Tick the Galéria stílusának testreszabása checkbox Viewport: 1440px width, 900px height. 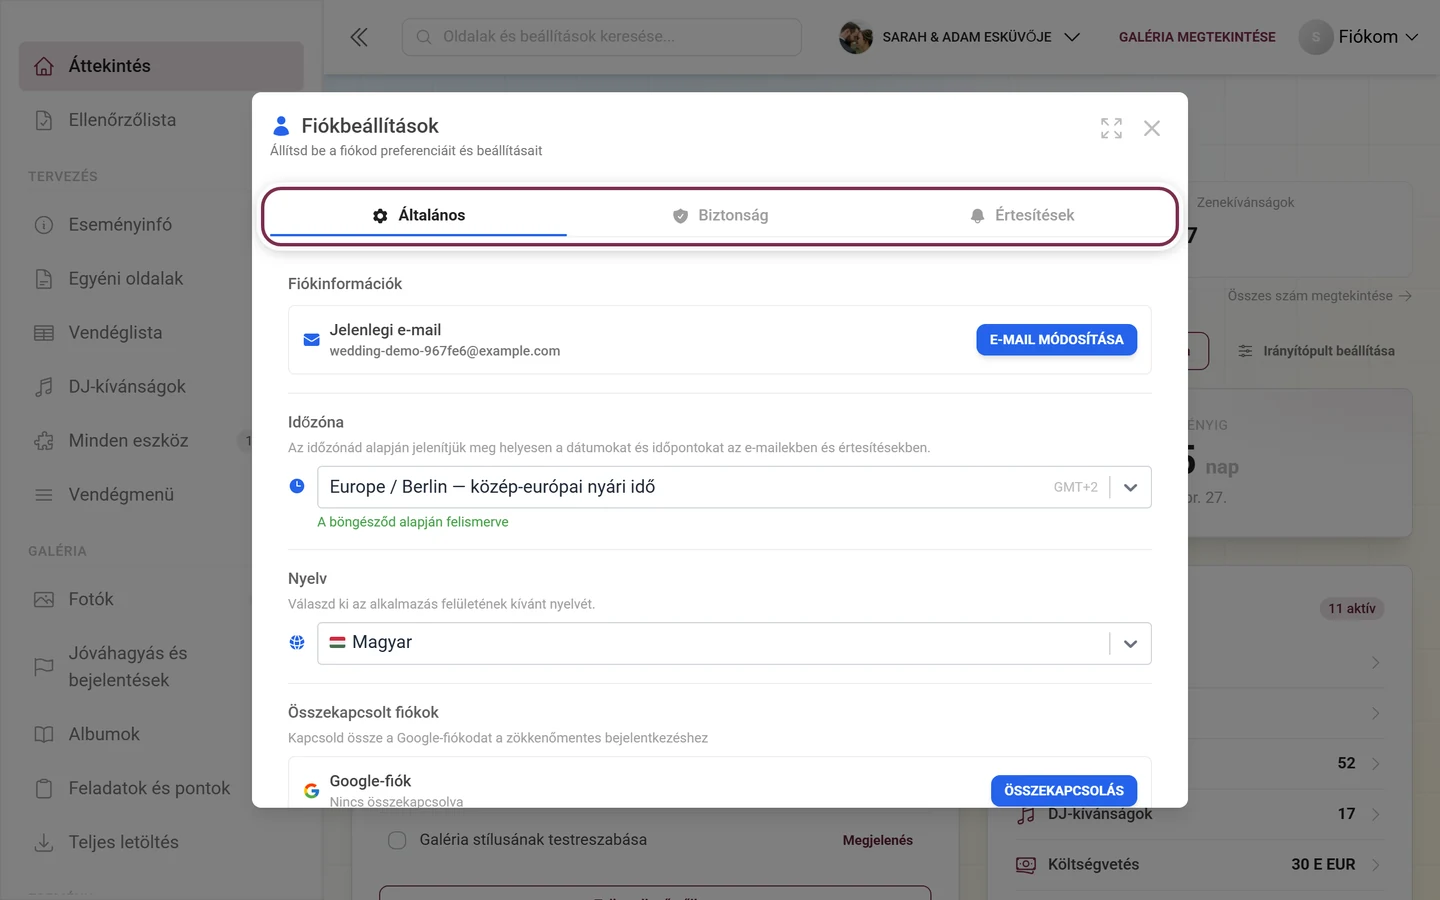click(x=397, y=840)
